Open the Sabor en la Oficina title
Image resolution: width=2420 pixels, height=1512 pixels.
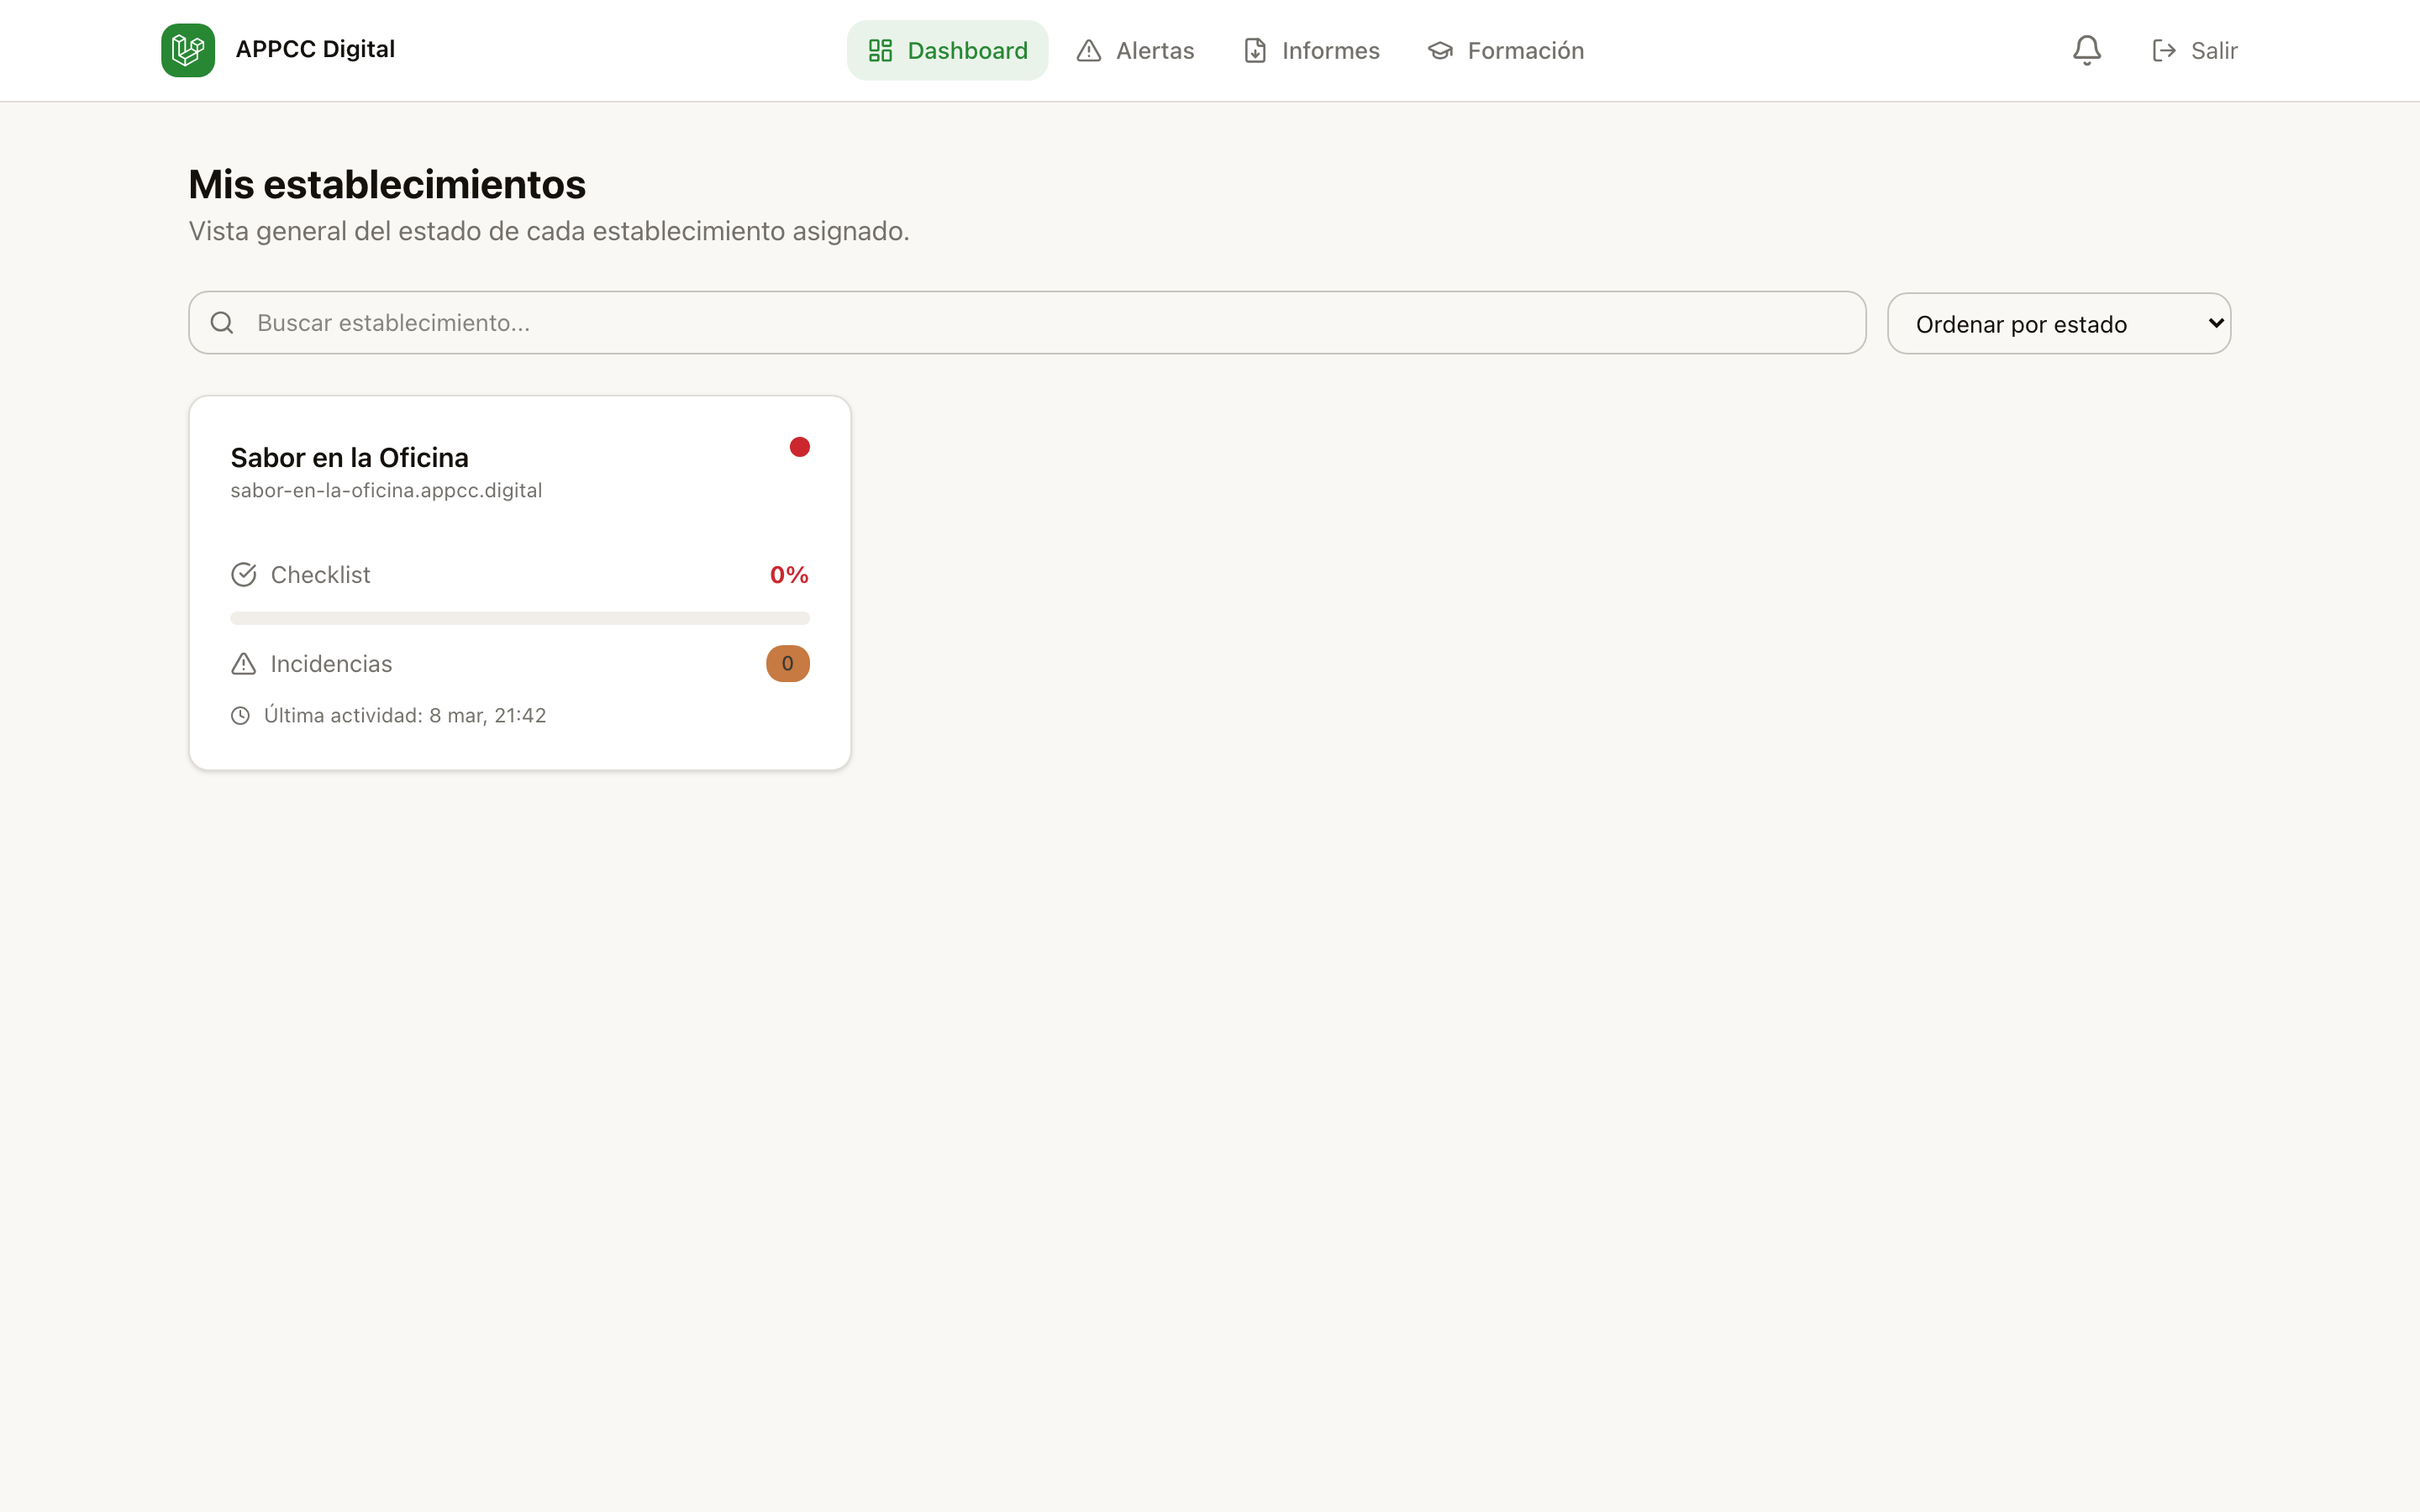(349, 458)
